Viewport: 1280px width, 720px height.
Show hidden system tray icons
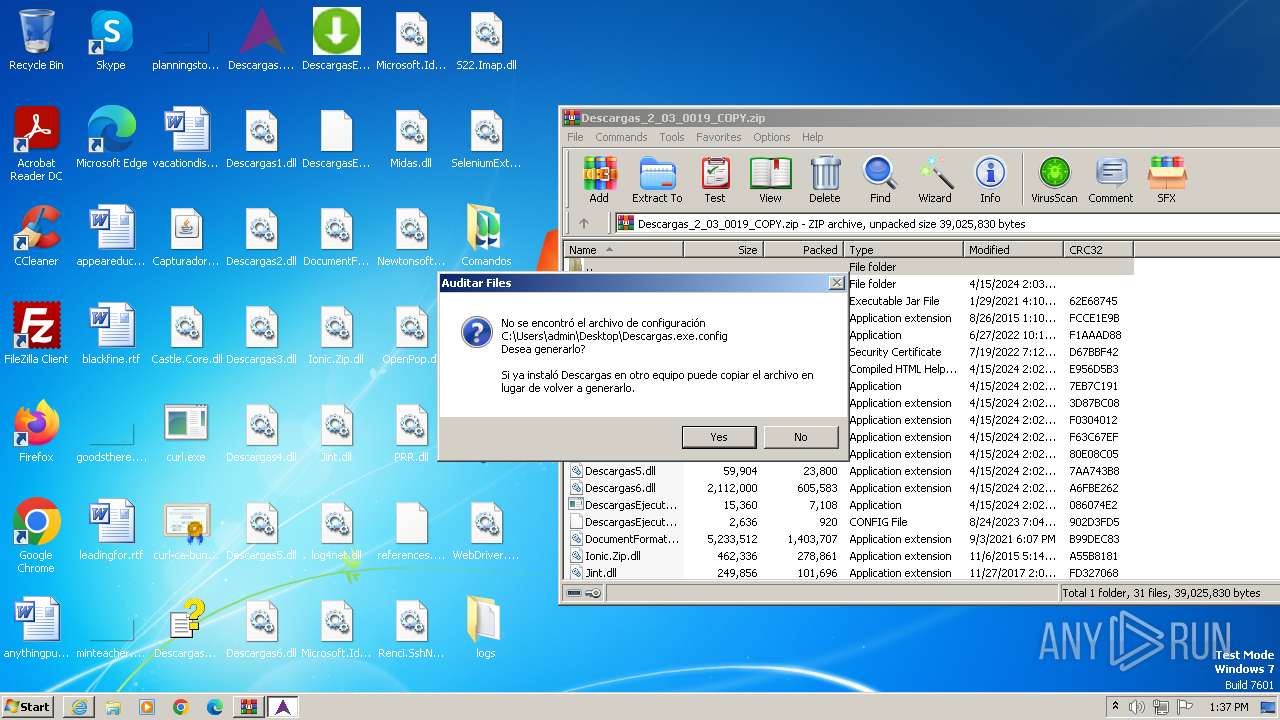(x=1115, y=707)
